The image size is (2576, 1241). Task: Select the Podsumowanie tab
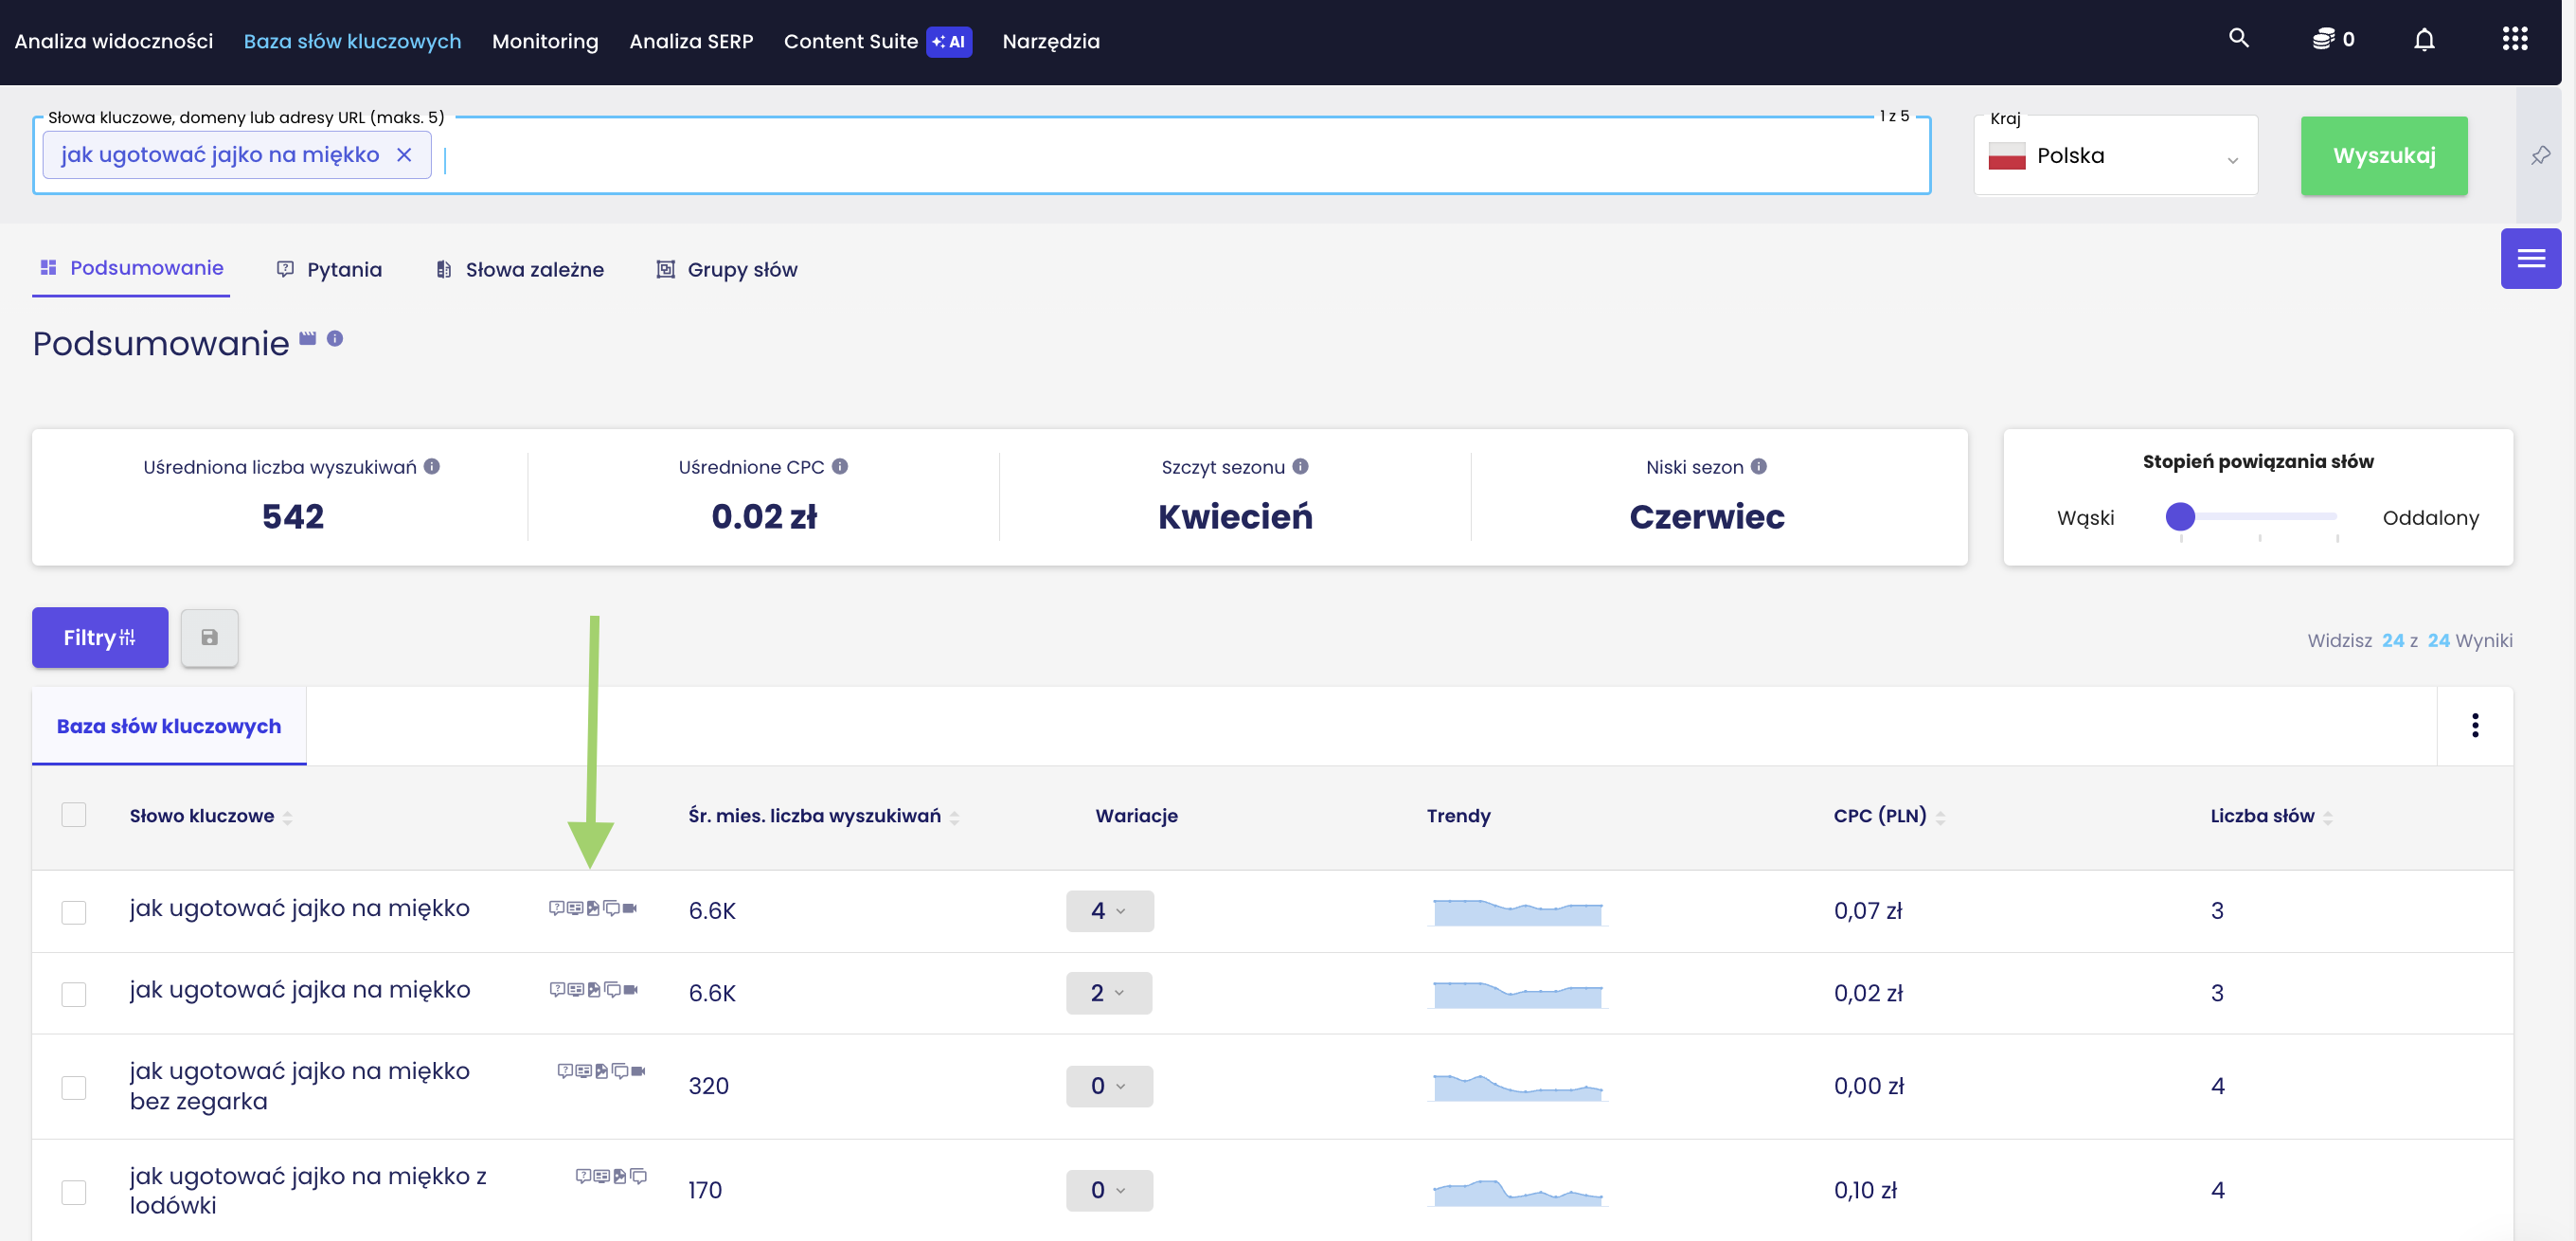(x=131, y=268)
